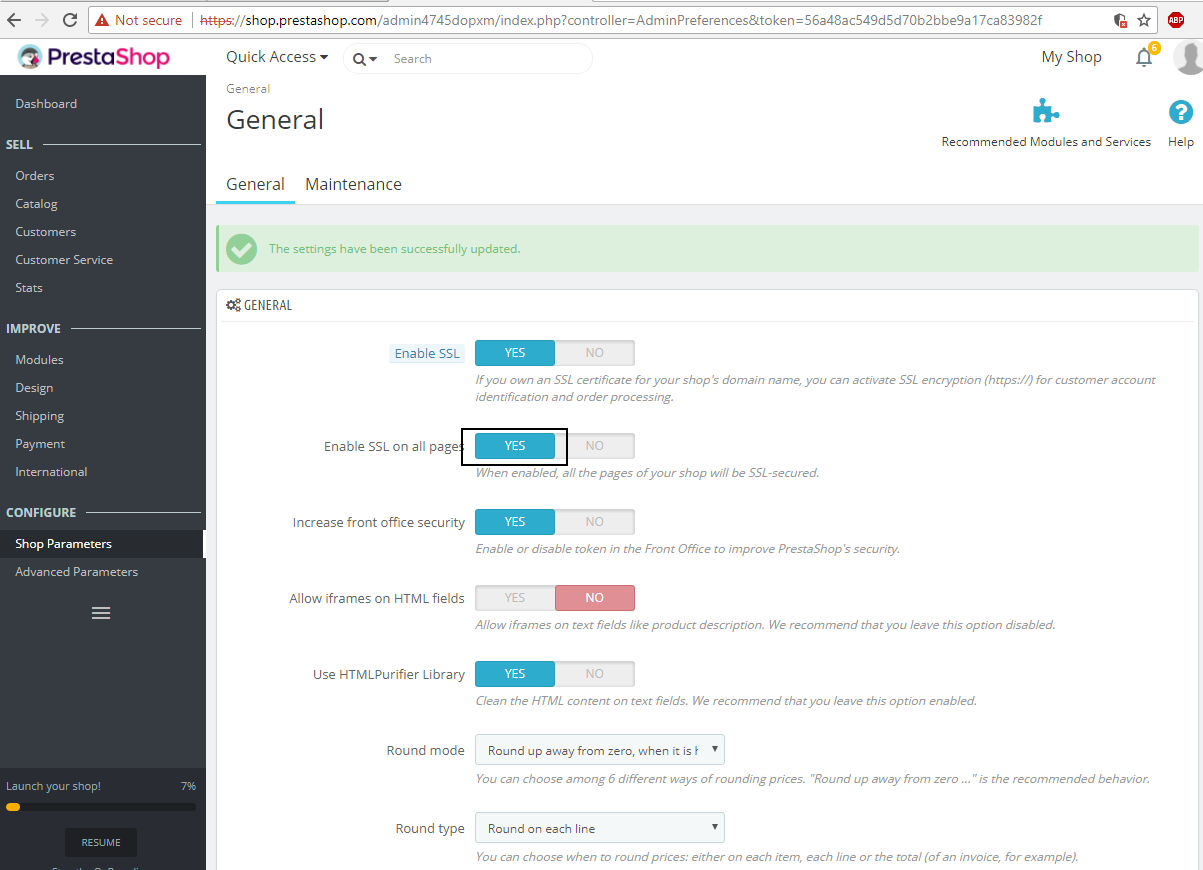
Task: Click the search magnifier icon
Action: click(360, 59)
